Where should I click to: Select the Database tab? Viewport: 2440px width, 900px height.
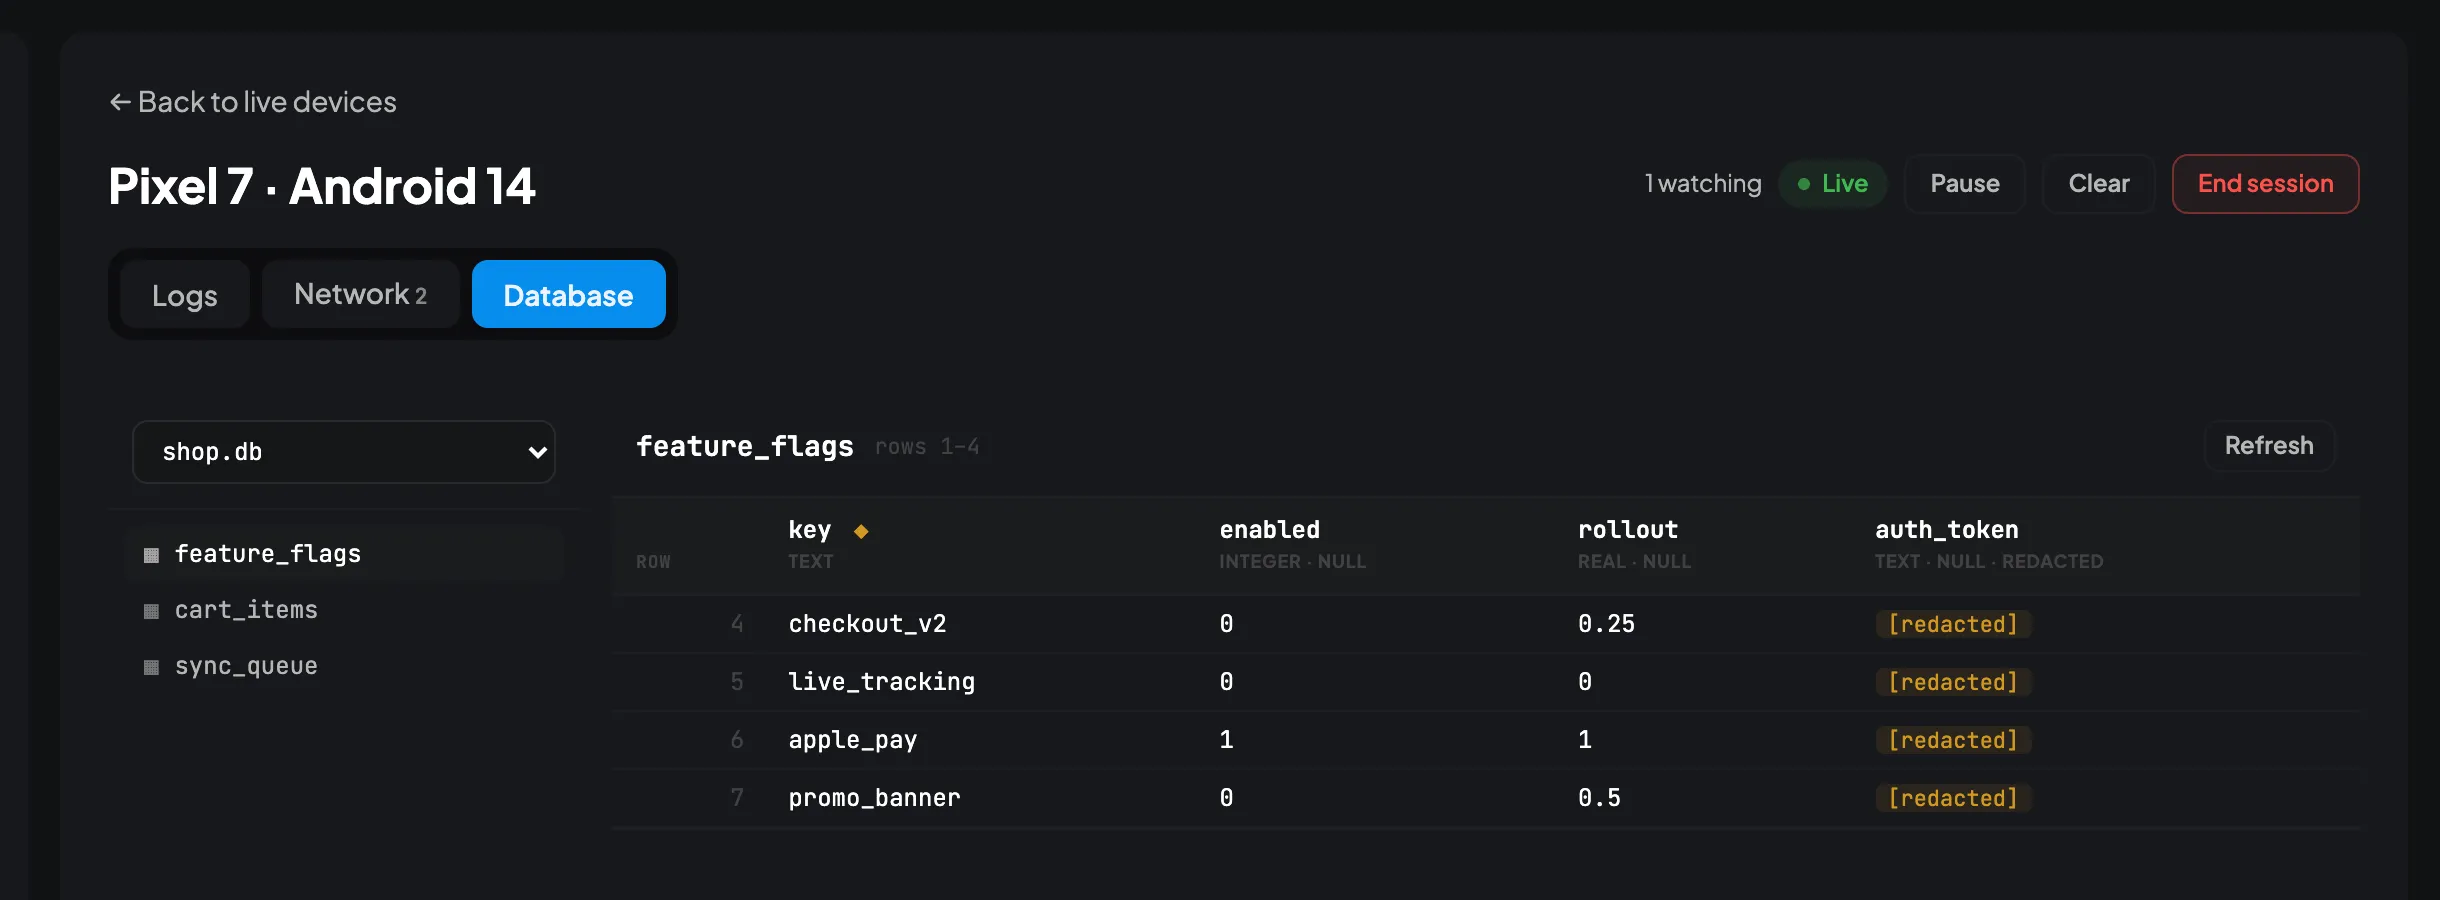(569, 295)
